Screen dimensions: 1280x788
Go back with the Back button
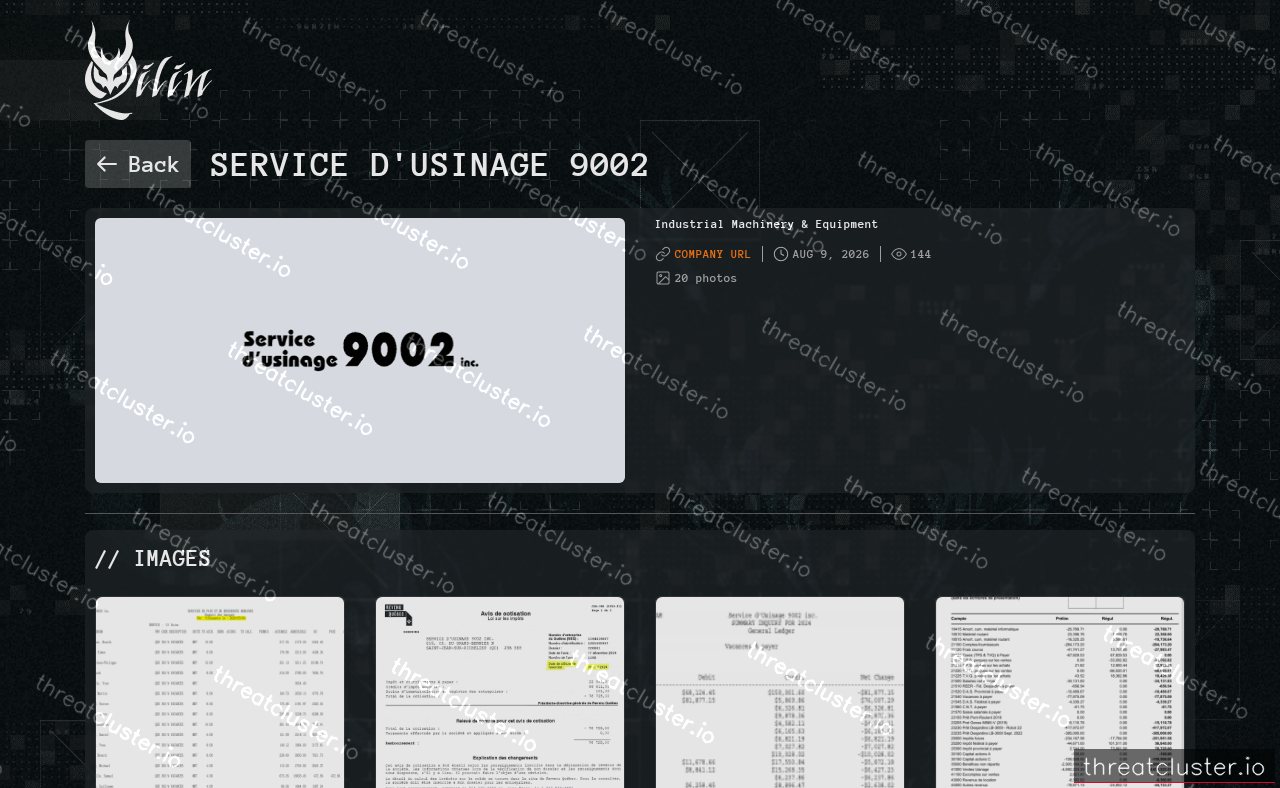tap(138, 164)
